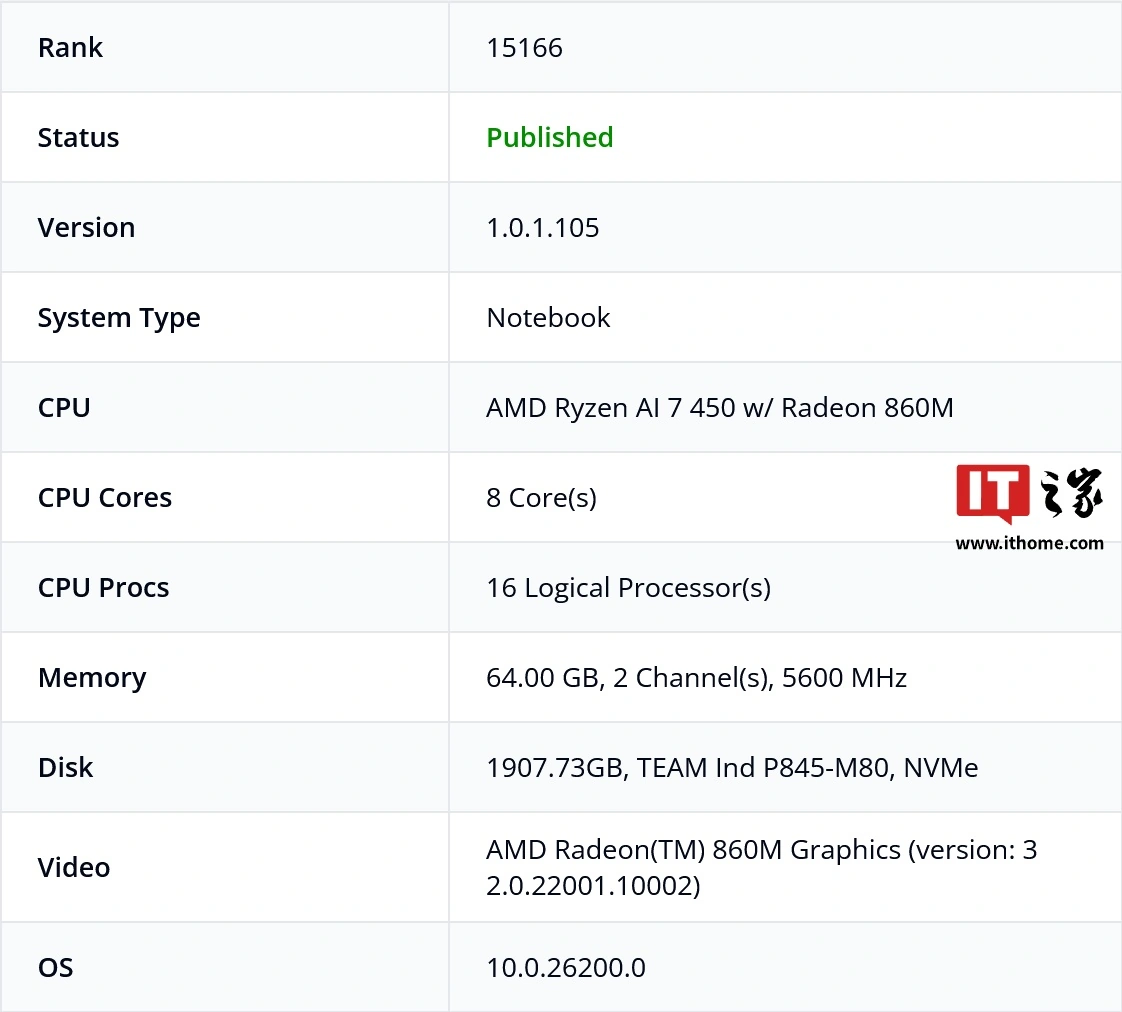Click the CPU Cores row label
This screenshot has height=1012, width=1122.
pos(104,498)
